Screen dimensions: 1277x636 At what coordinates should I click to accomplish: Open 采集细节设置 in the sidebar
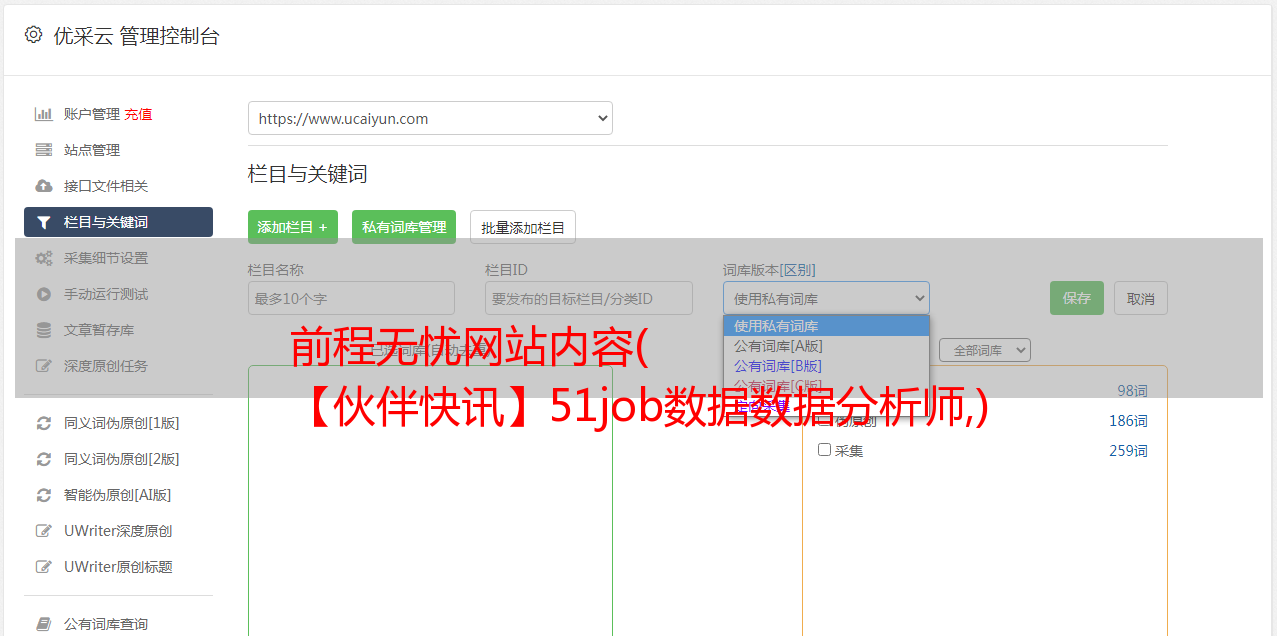tap(106, 258)
